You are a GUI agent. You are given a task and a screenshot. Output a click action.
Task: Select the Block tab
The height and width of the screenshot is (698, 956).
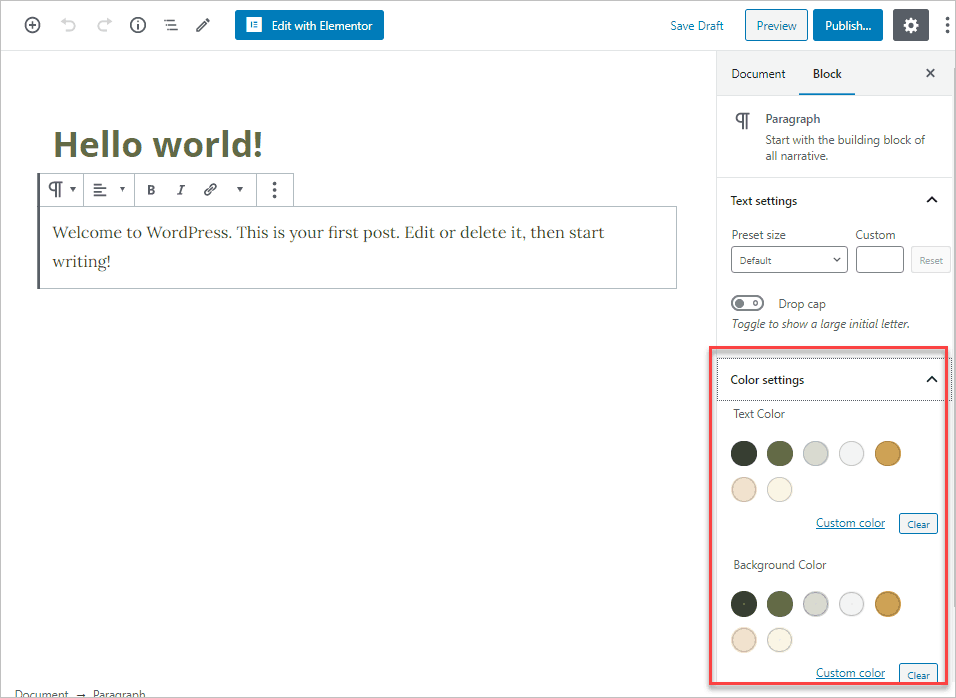tap(827, 74)
